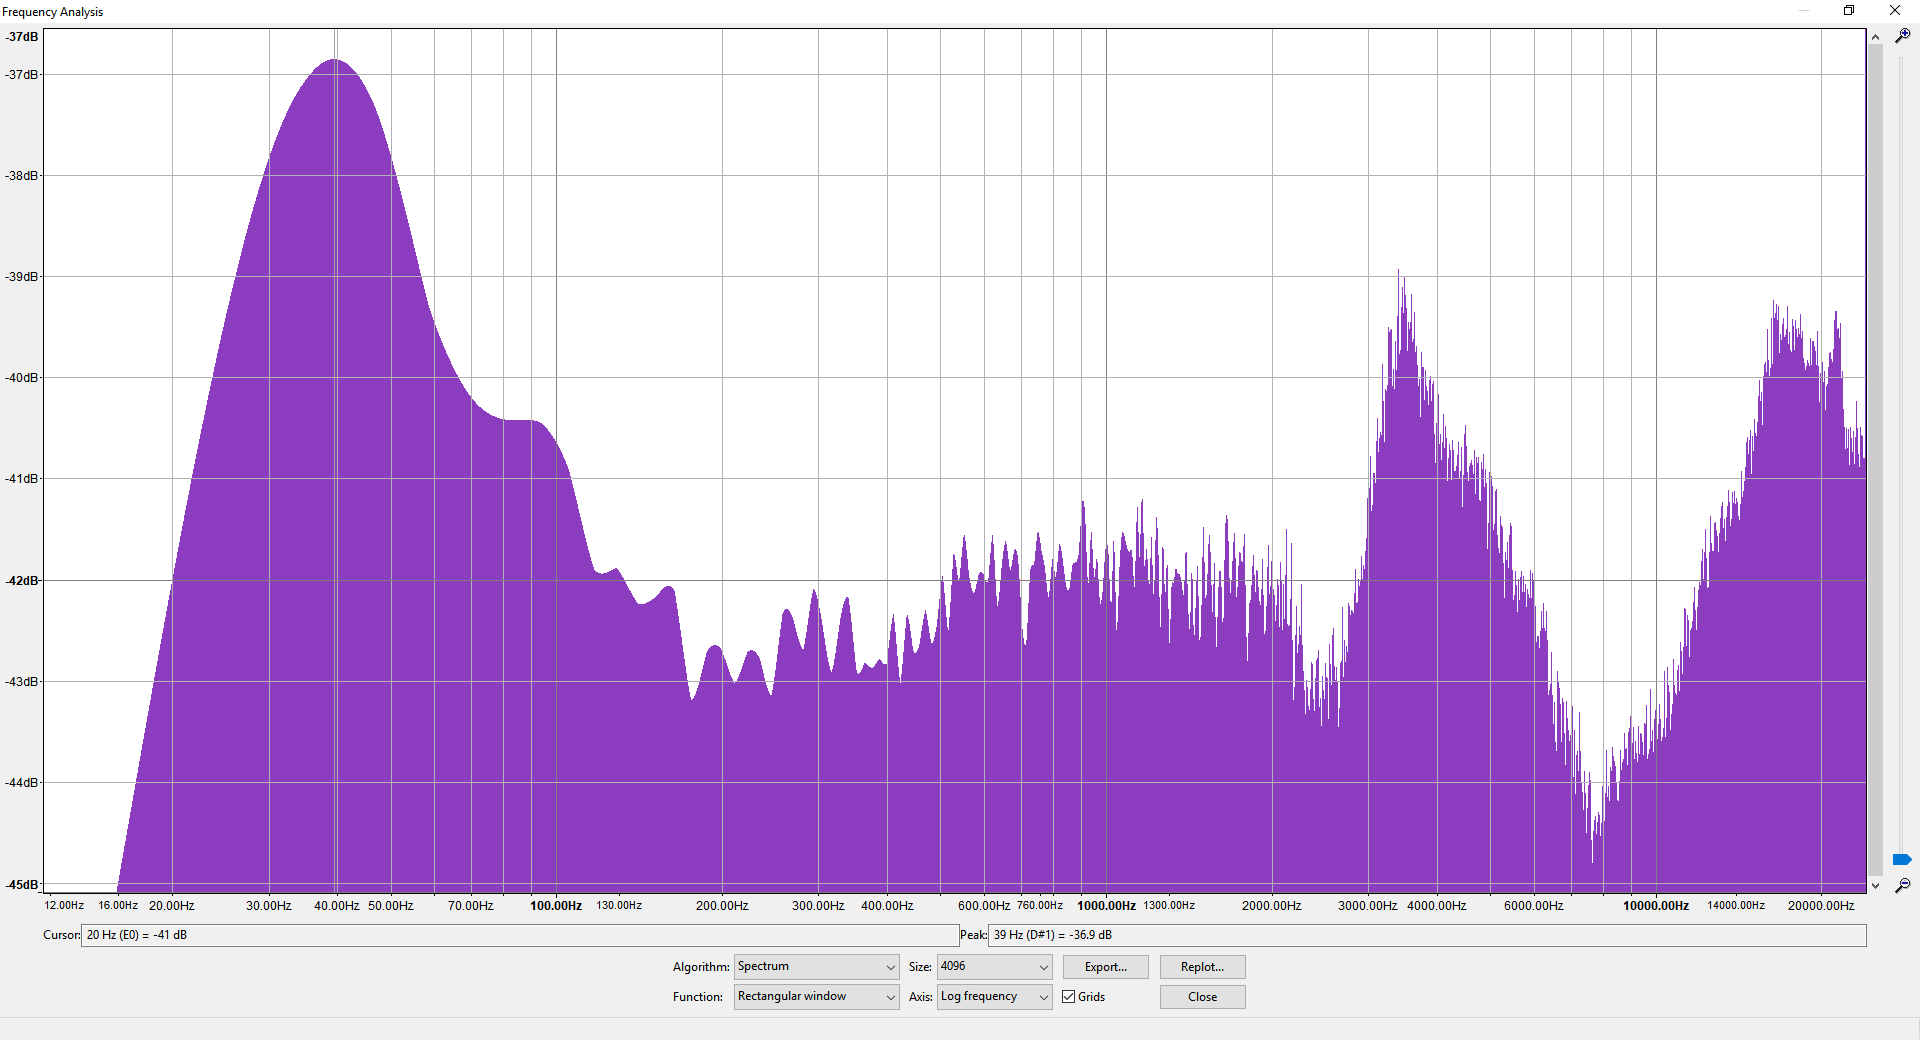Click the blue vertical zoom slider handle
This screenshot has height=1040, width=1920.
click(1901, 860)
